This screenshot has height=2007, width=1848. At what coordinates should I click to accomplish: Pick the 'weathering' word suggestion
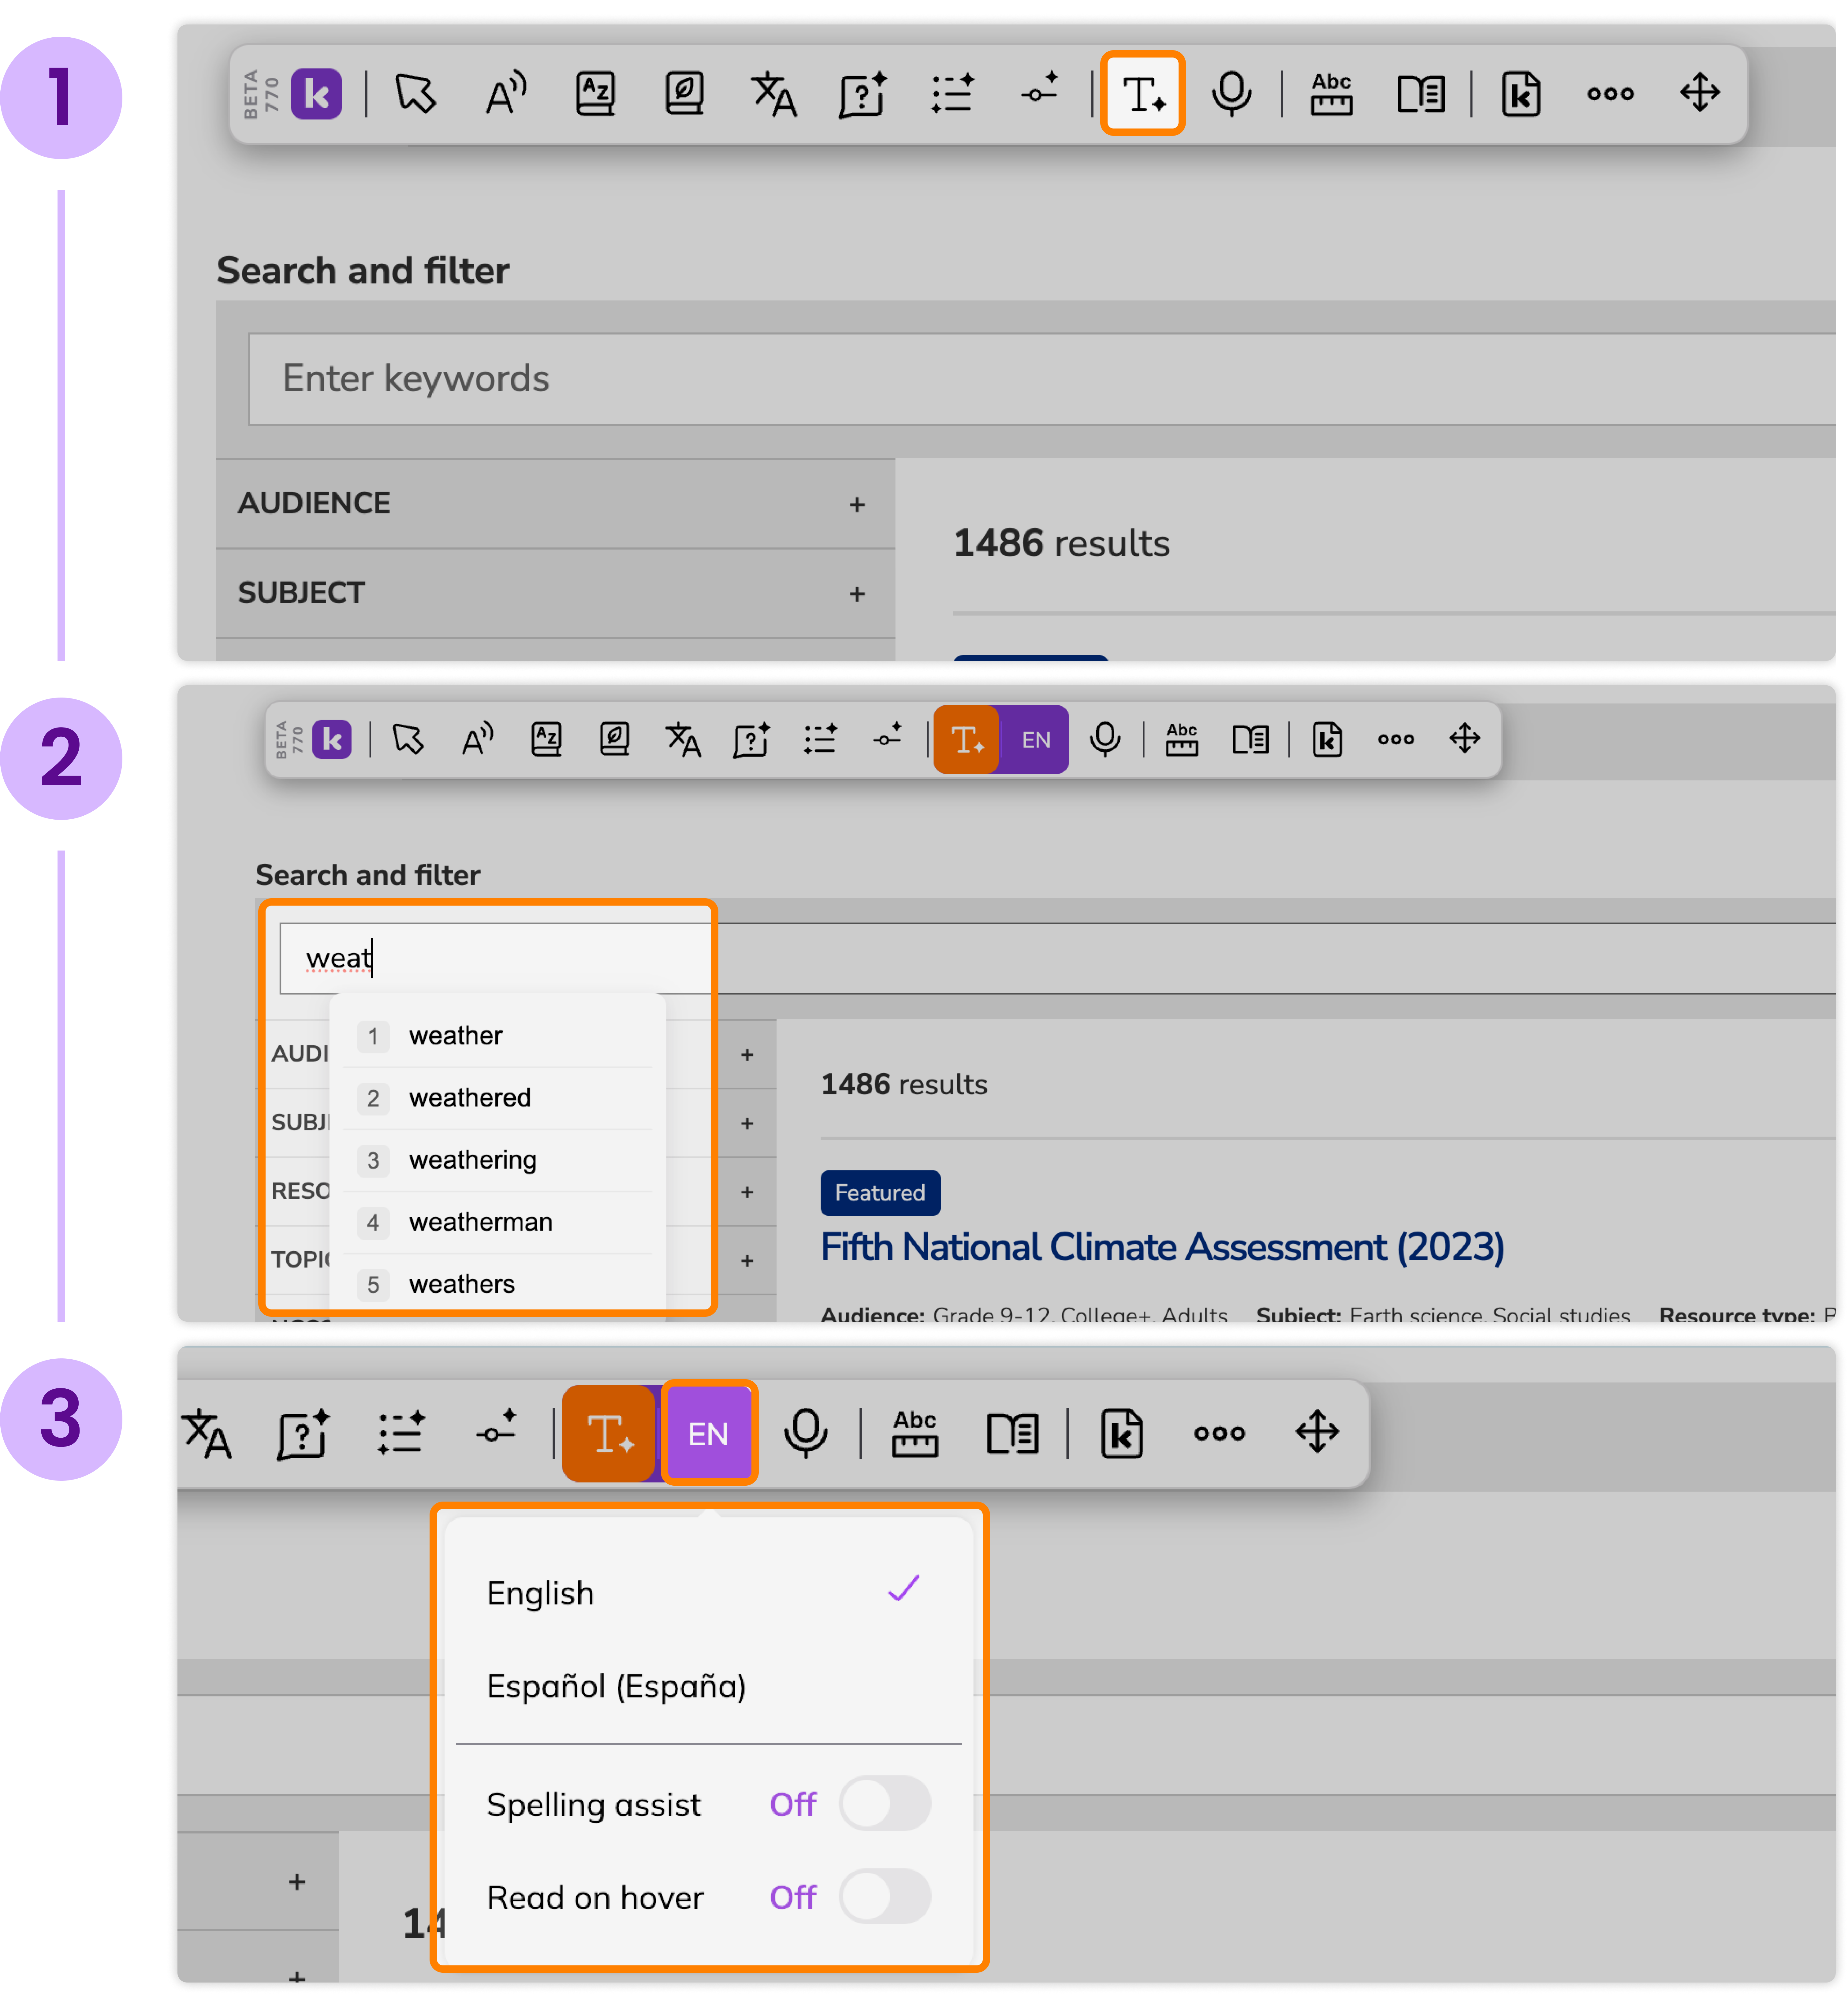pyautogui.click(x=473, y=1160)
